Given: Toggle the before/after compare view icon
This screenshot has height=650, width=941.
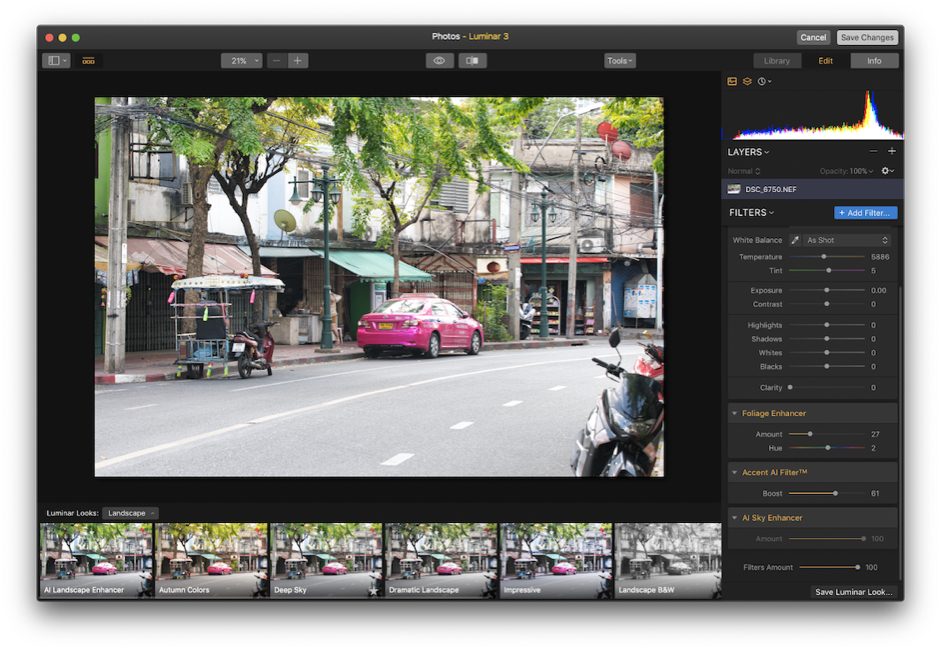Looking at the screenshot, I should (472, 61).
